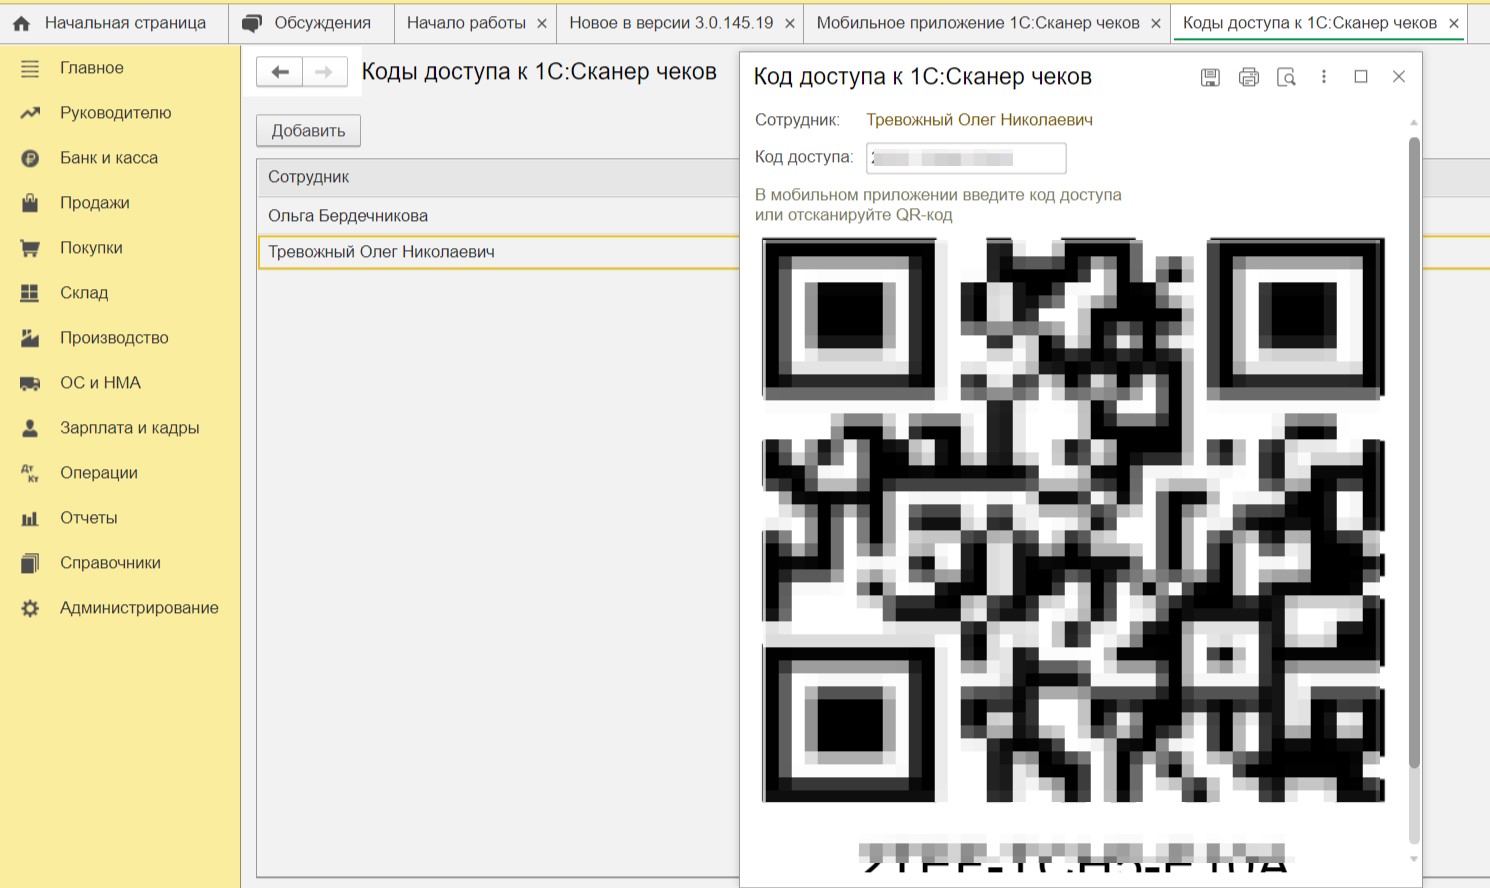Print the access code via printer icon
Viewport: 1490px width, 888px height.
point(1248,77)
